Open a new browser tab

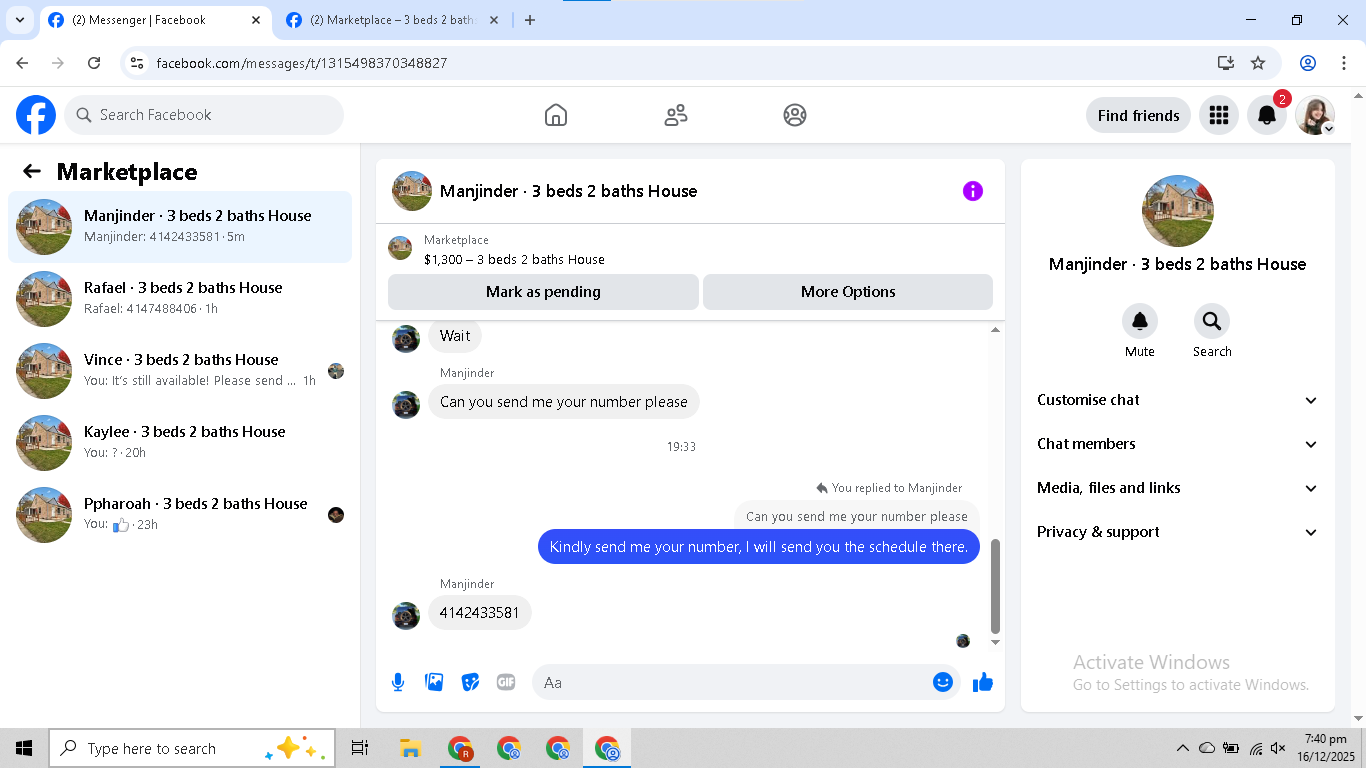pyautogui.click(x=530, y=20)
